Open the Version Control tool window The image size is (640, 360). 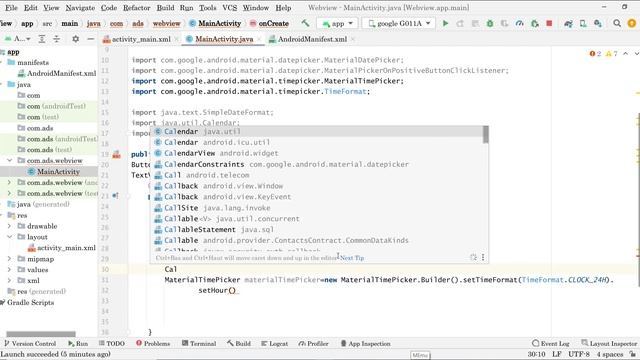pos(30,343)
